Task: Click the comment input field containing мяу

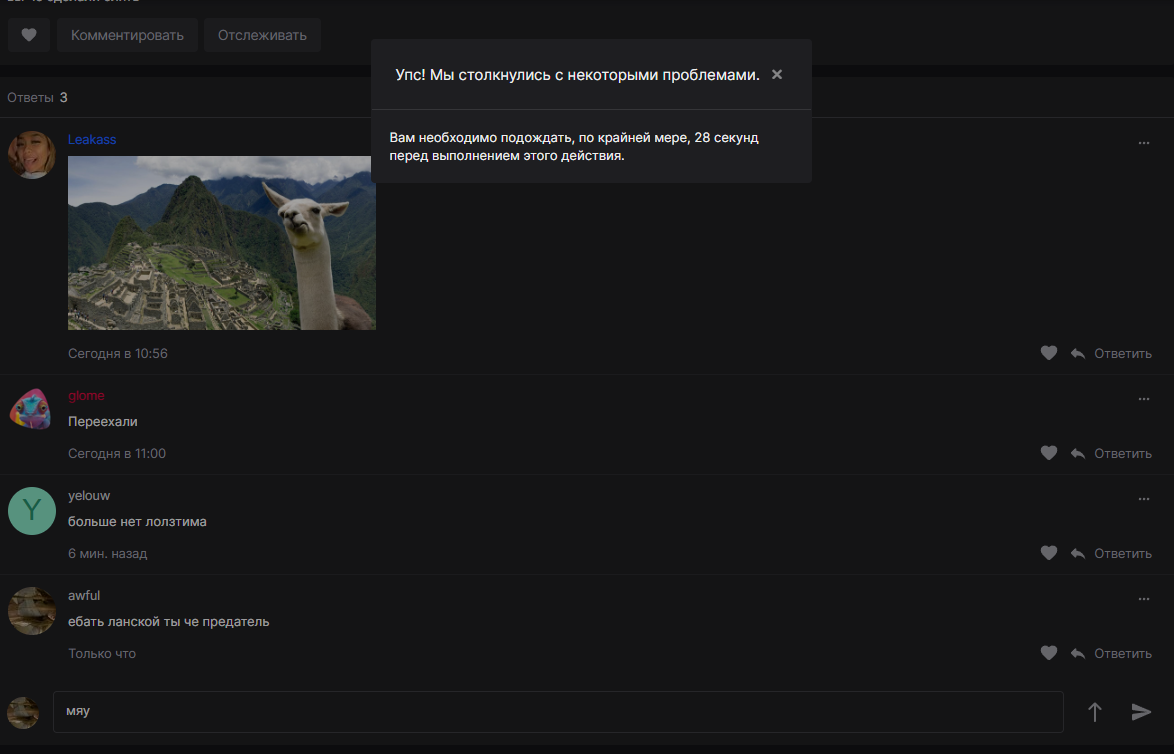Action: tap(557, 712)
